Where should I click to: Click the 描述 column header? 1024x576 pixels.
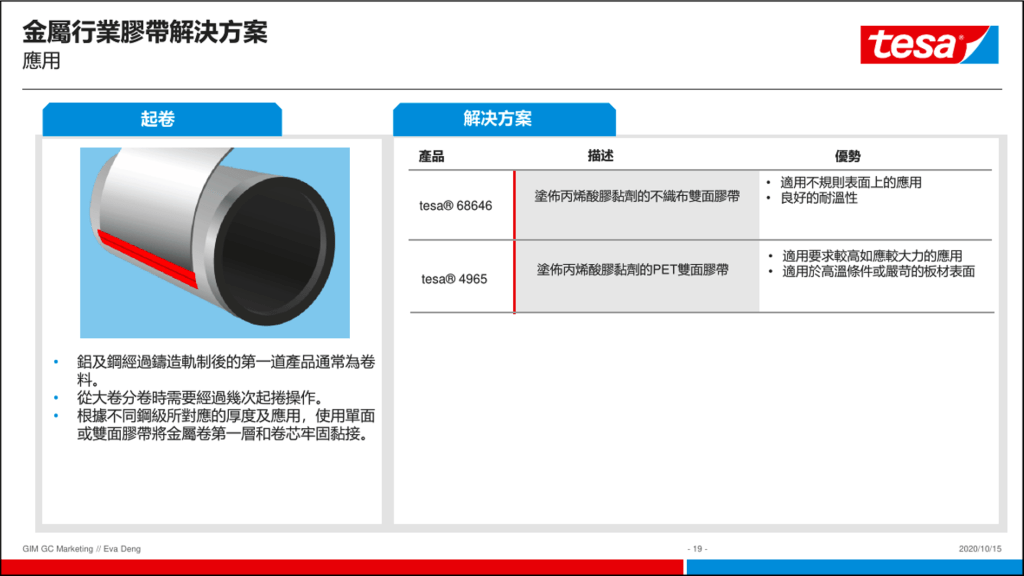click(600, 156)
